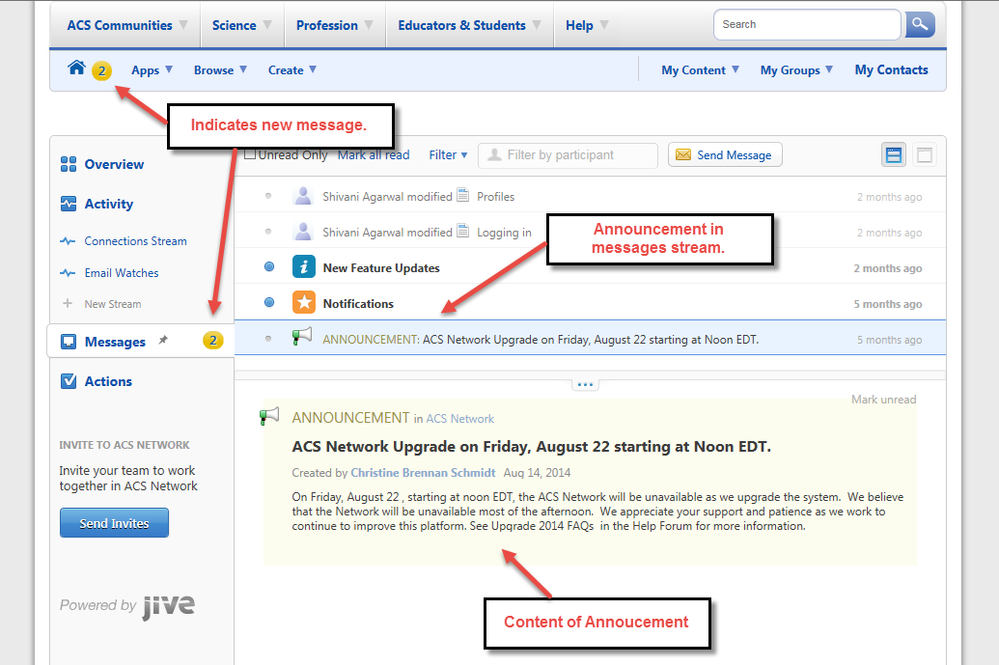The height and width of the screenshot is (665, 999).
Task: Select Overview in the left sidebar
Action: [113, 164]
